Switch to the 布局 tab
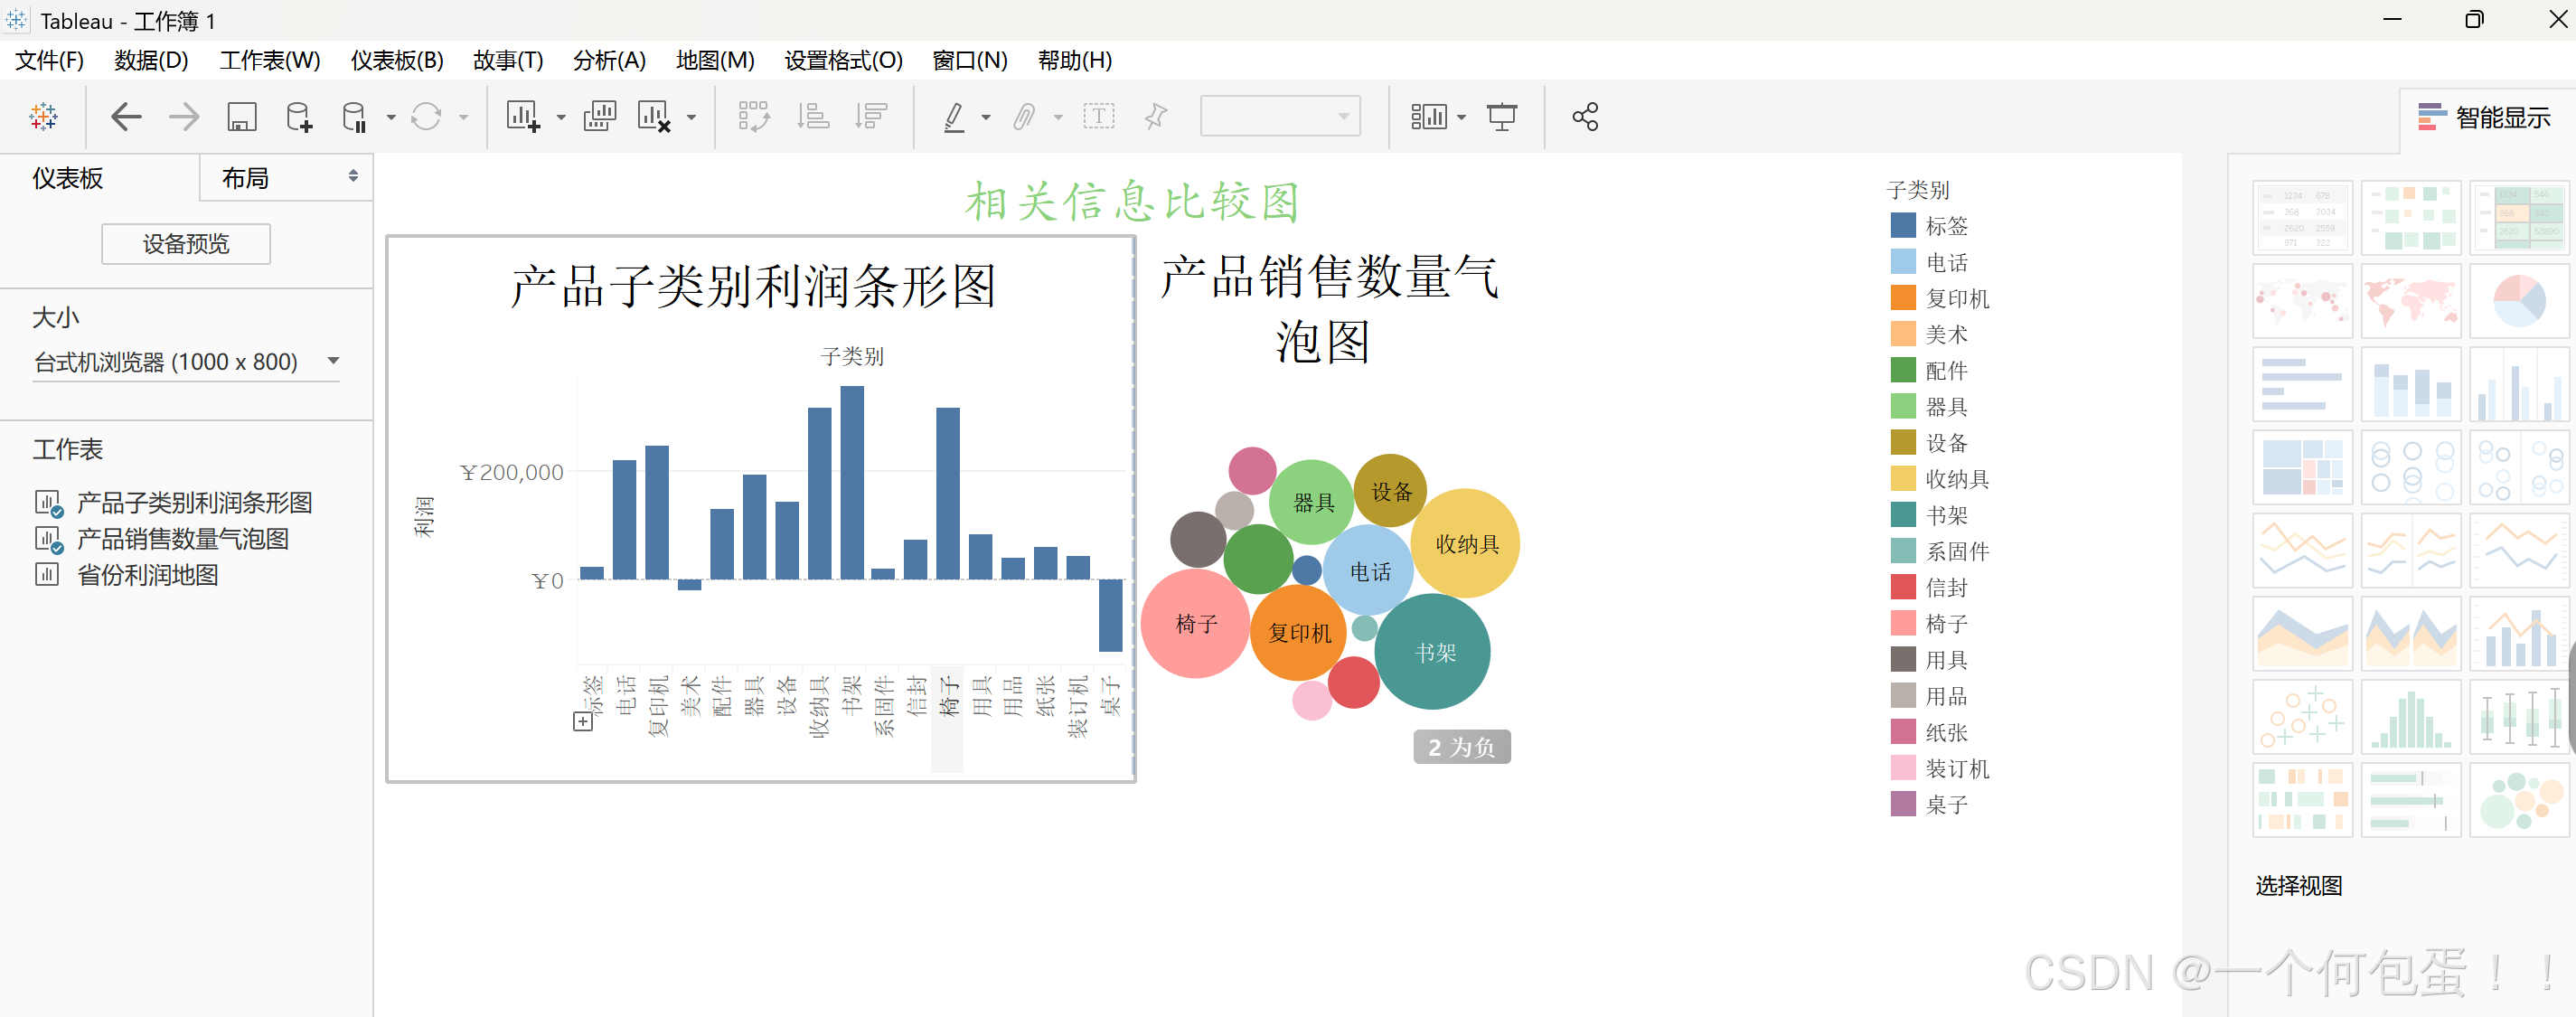Viewport: 2576px width, 1017px height. [245, 178]
